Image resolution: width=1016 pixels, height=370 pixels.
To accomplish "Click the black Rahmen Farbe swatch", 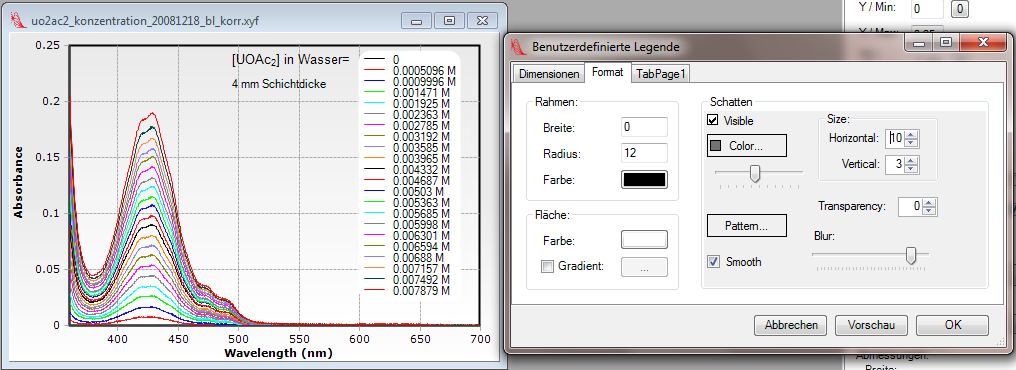I will click(x=644, y=179).
